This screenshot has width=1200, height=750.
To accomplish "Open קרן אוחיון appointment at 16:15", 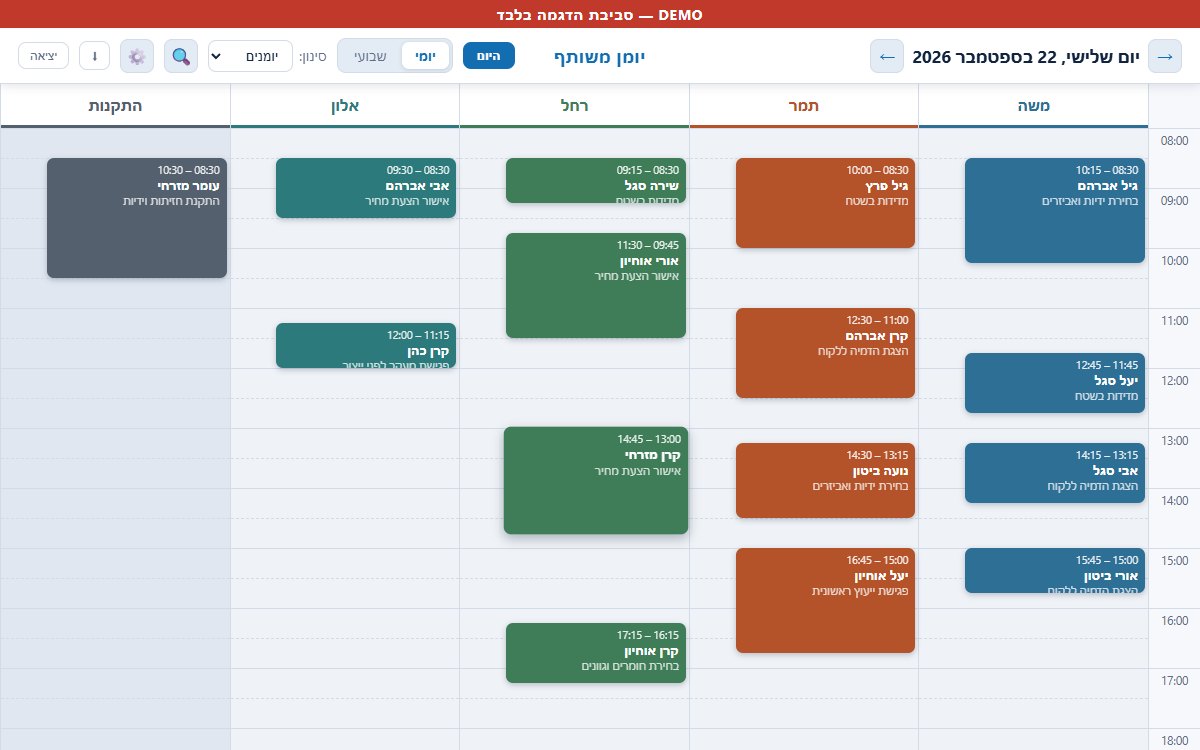I will pyautogui.click(x=596, y=653).
